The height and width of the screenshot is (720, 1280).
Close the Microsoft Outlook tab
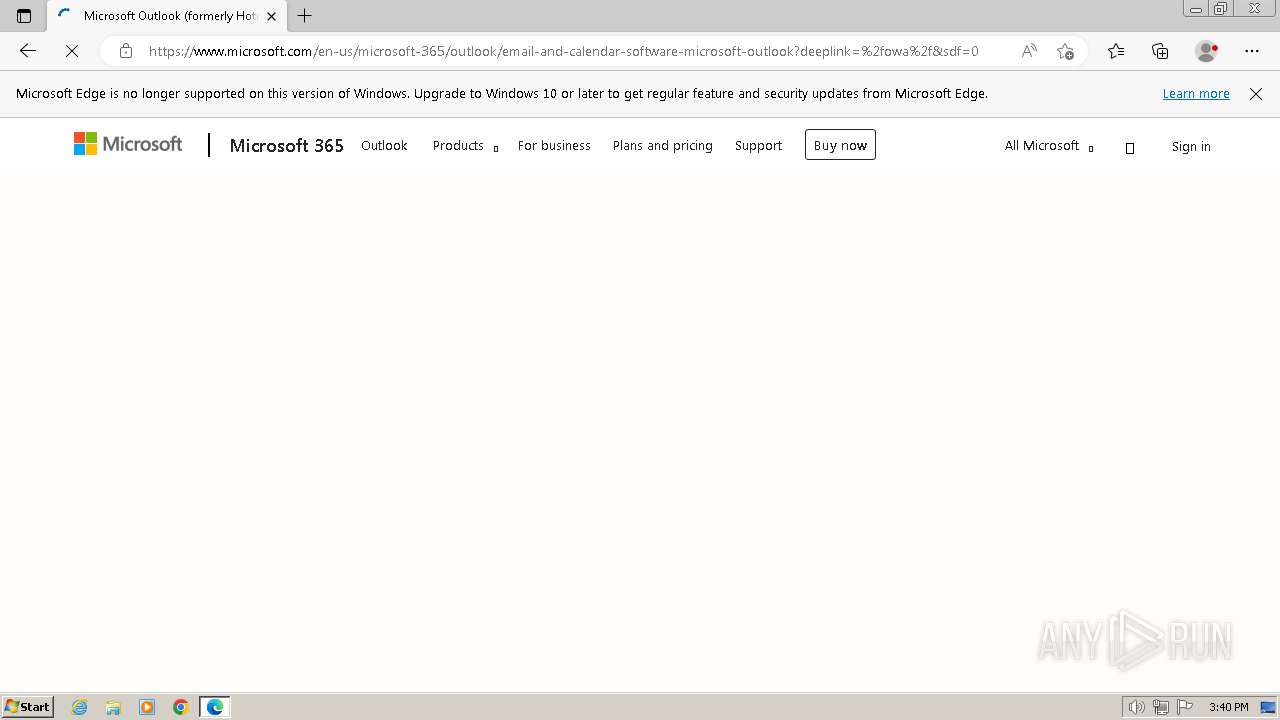point(271,16)
